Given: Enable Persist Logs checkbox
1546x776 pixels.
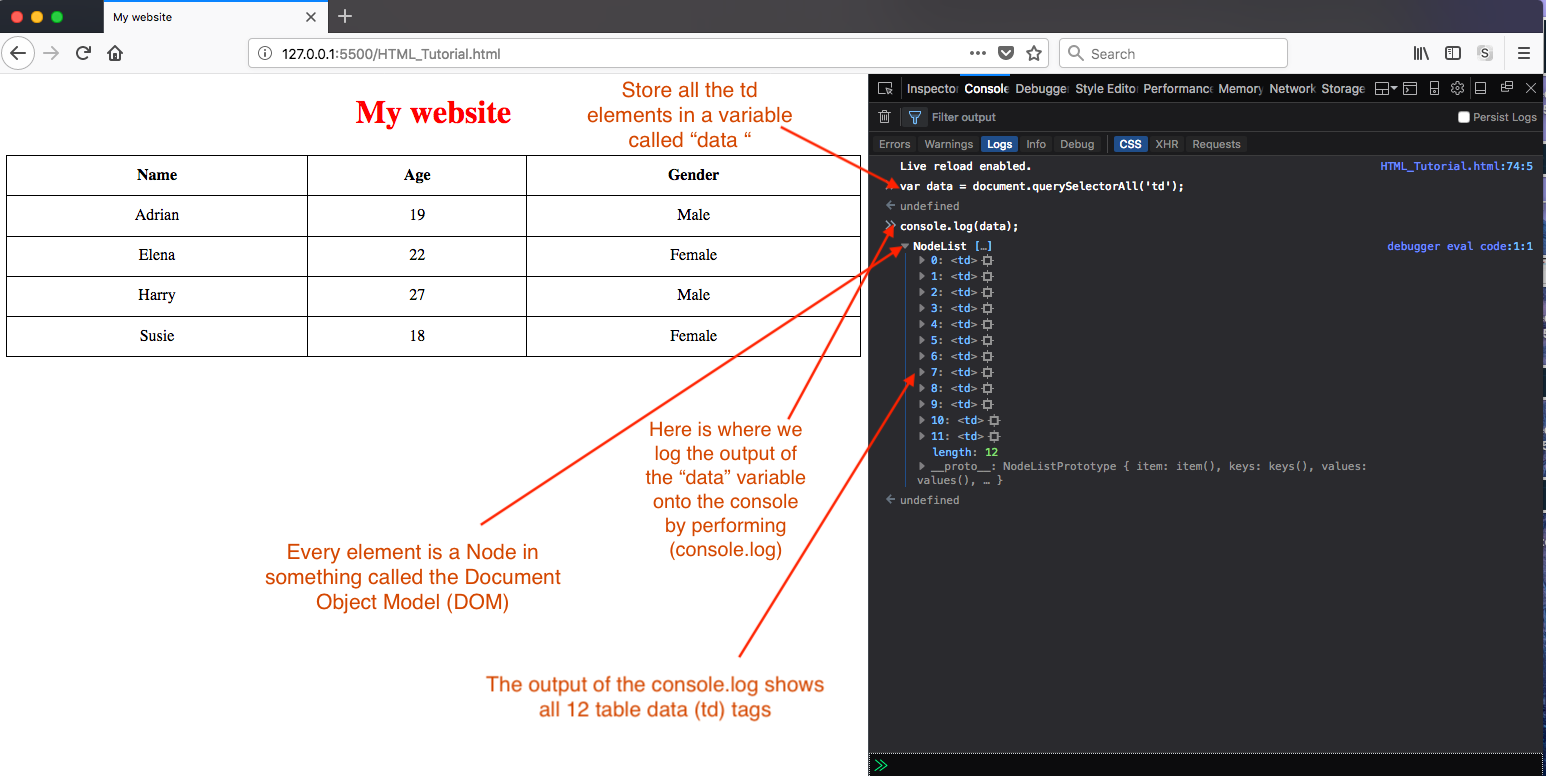Looking at the screenshot, I should coord(1464,117).
